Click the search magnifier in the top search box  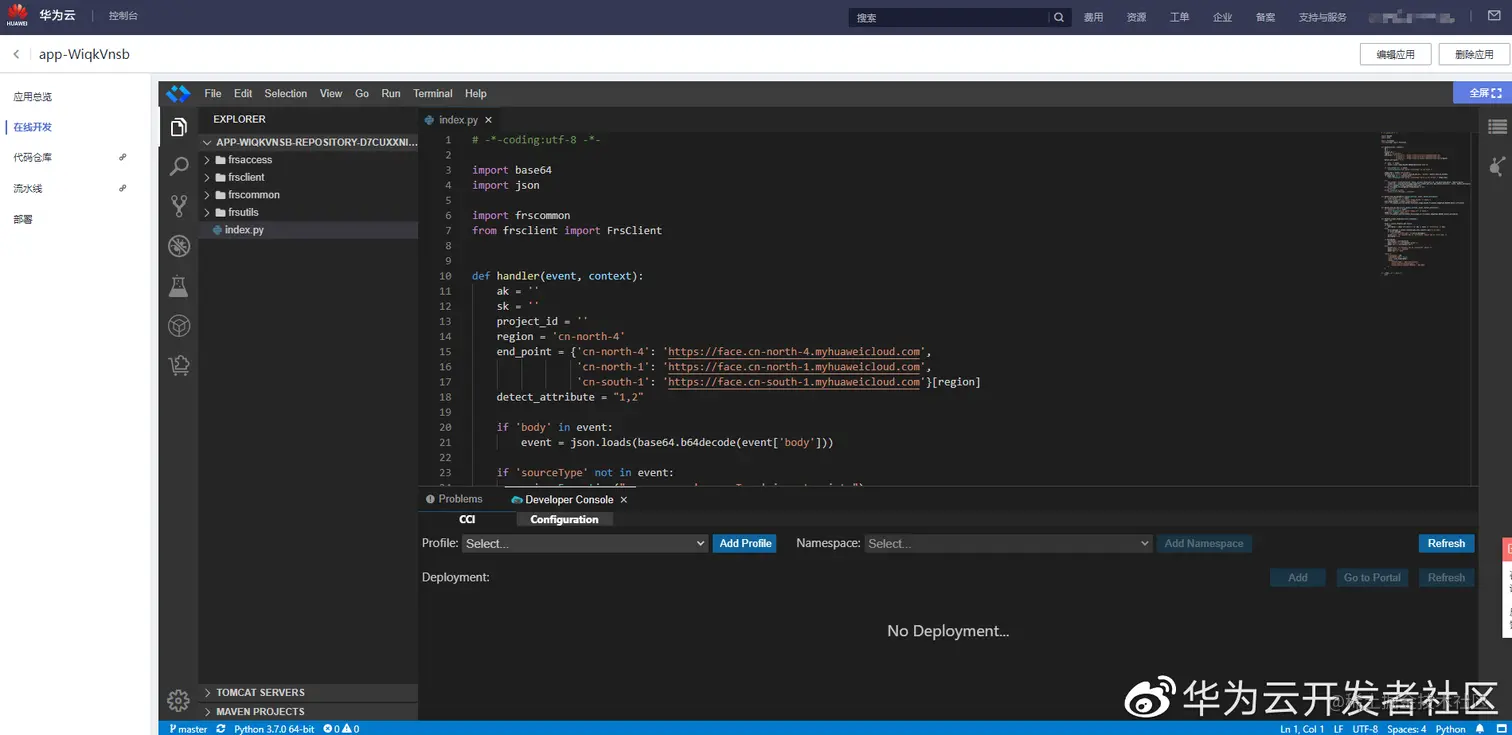click(1059, 17)
